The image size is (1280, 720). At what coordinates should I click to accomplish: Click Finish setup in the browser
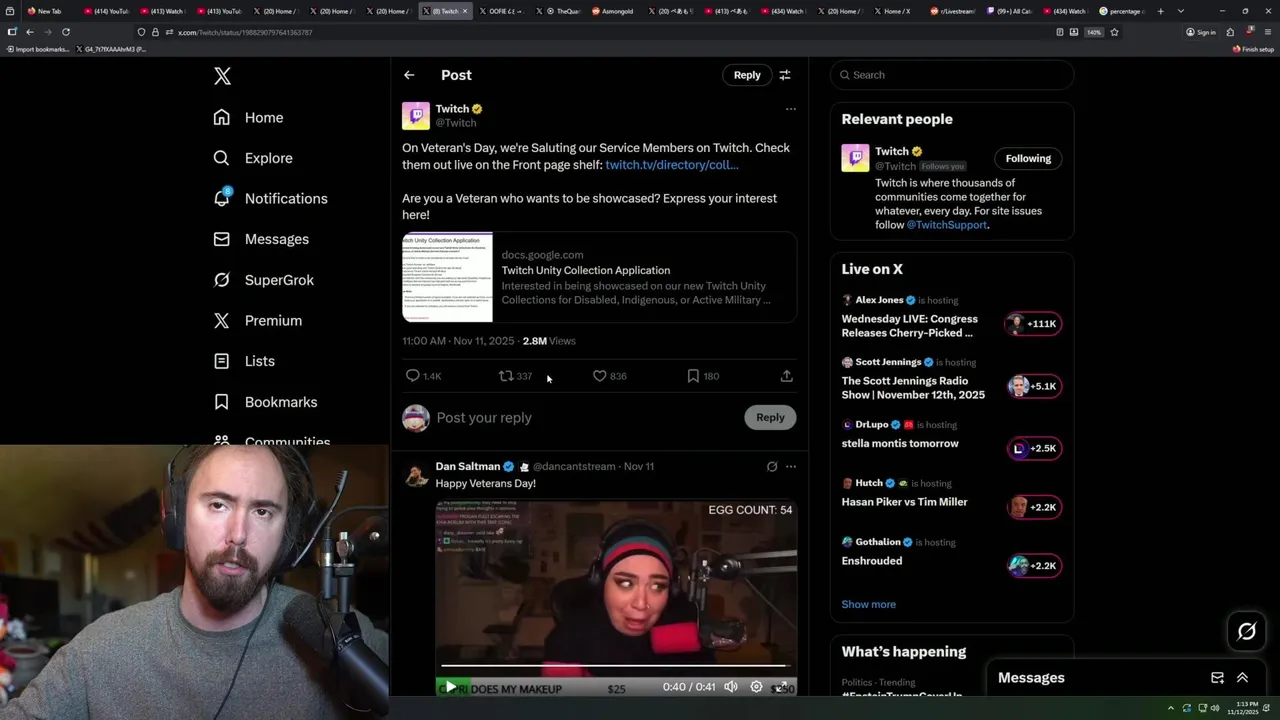(x=1253, y=49)
